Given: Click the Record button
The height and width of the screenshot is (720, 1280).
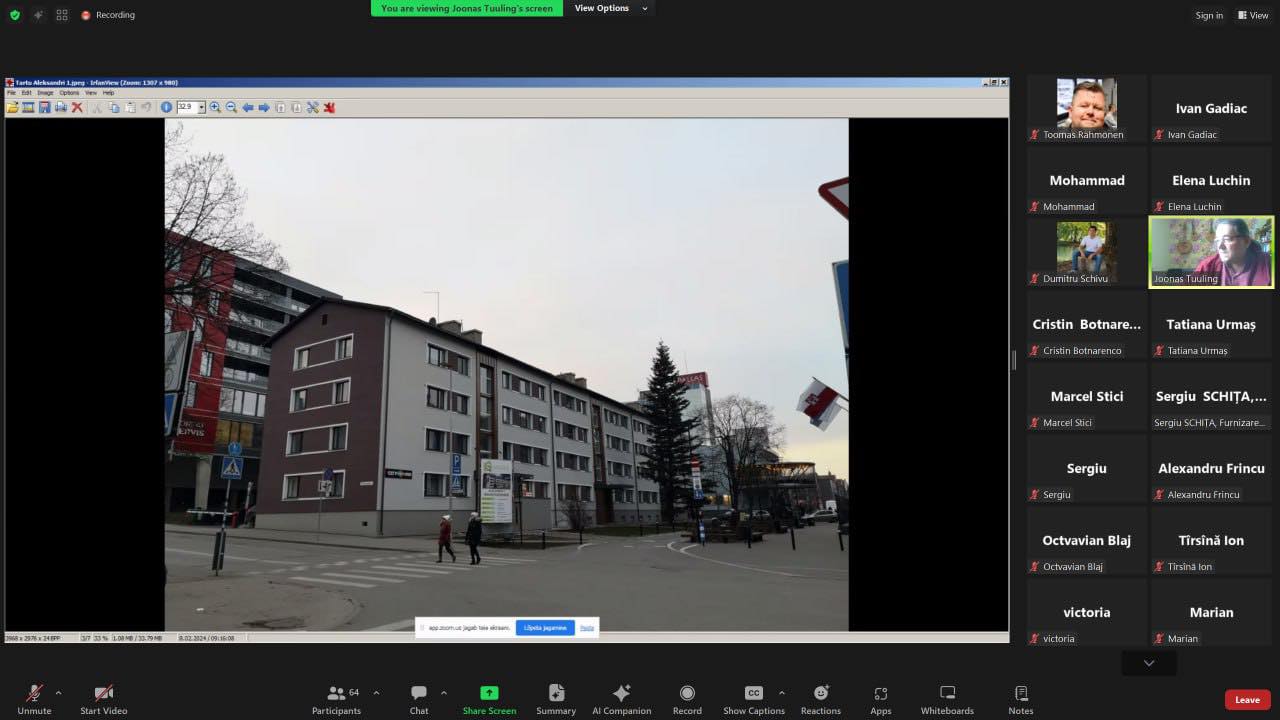Looking at the screenshot, I should click(x=687, y=699).
